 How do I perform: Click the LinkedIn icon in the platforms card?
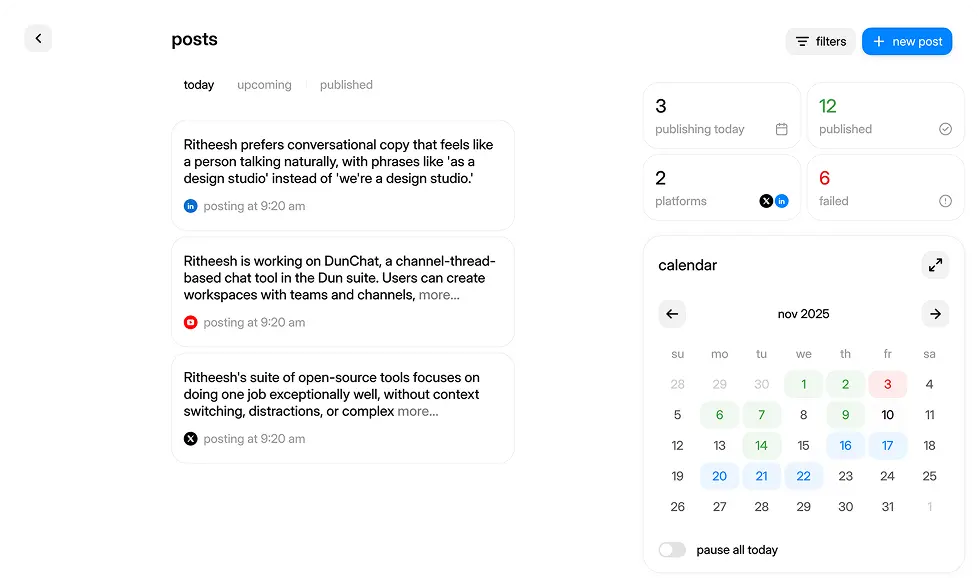(782, 200)
